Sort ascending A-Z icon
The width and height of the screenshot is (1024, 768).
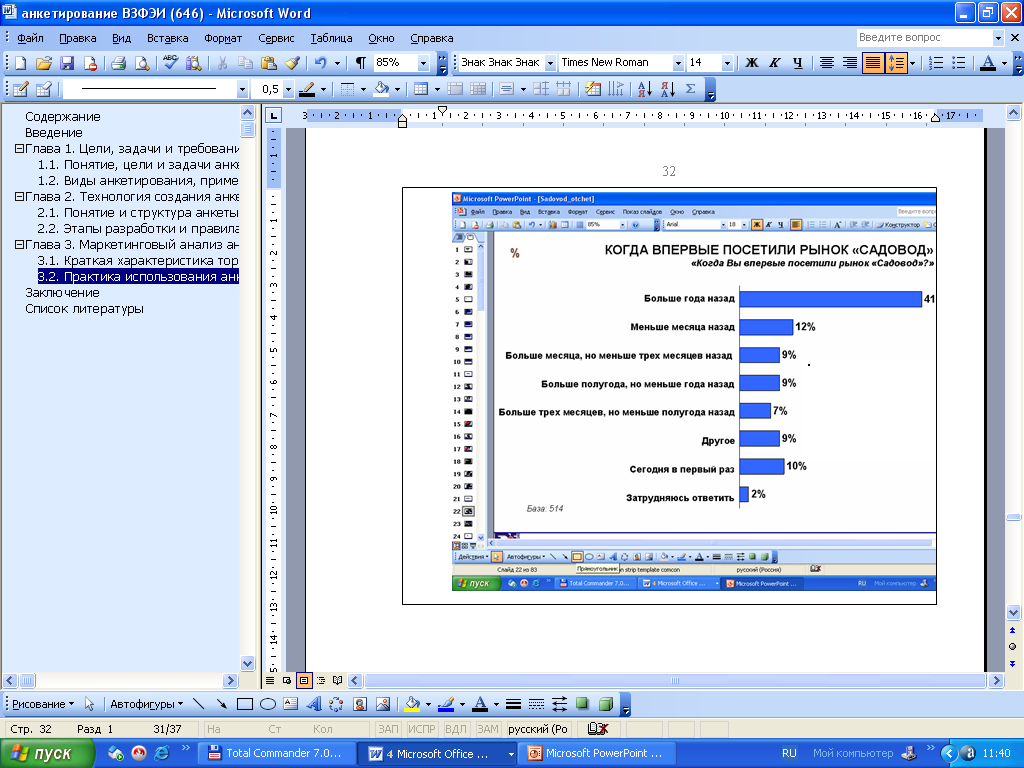click(x=644, y=89)
